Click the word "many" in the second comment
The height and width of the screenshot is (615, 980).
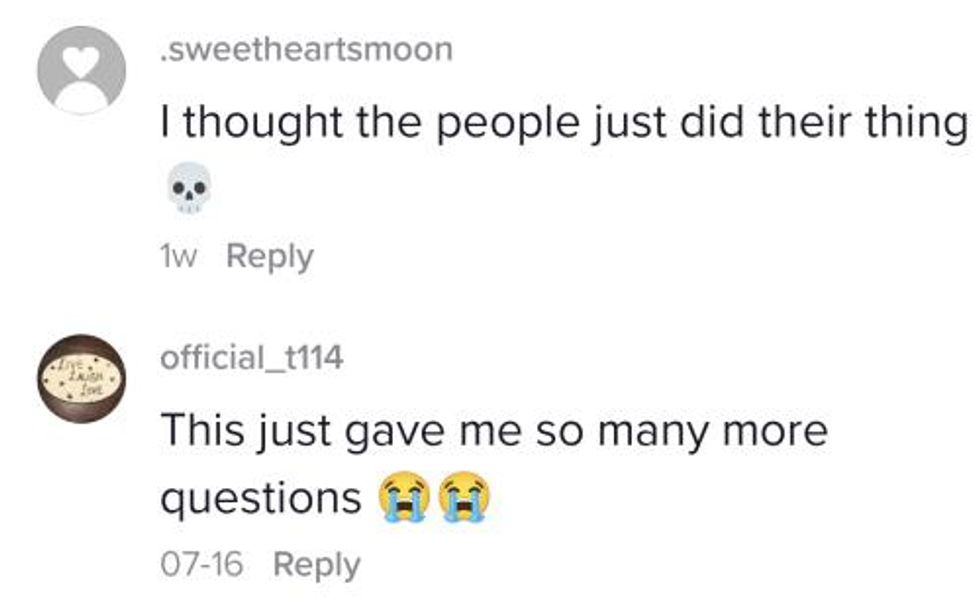pyautogui.click(x=638, y=431)
